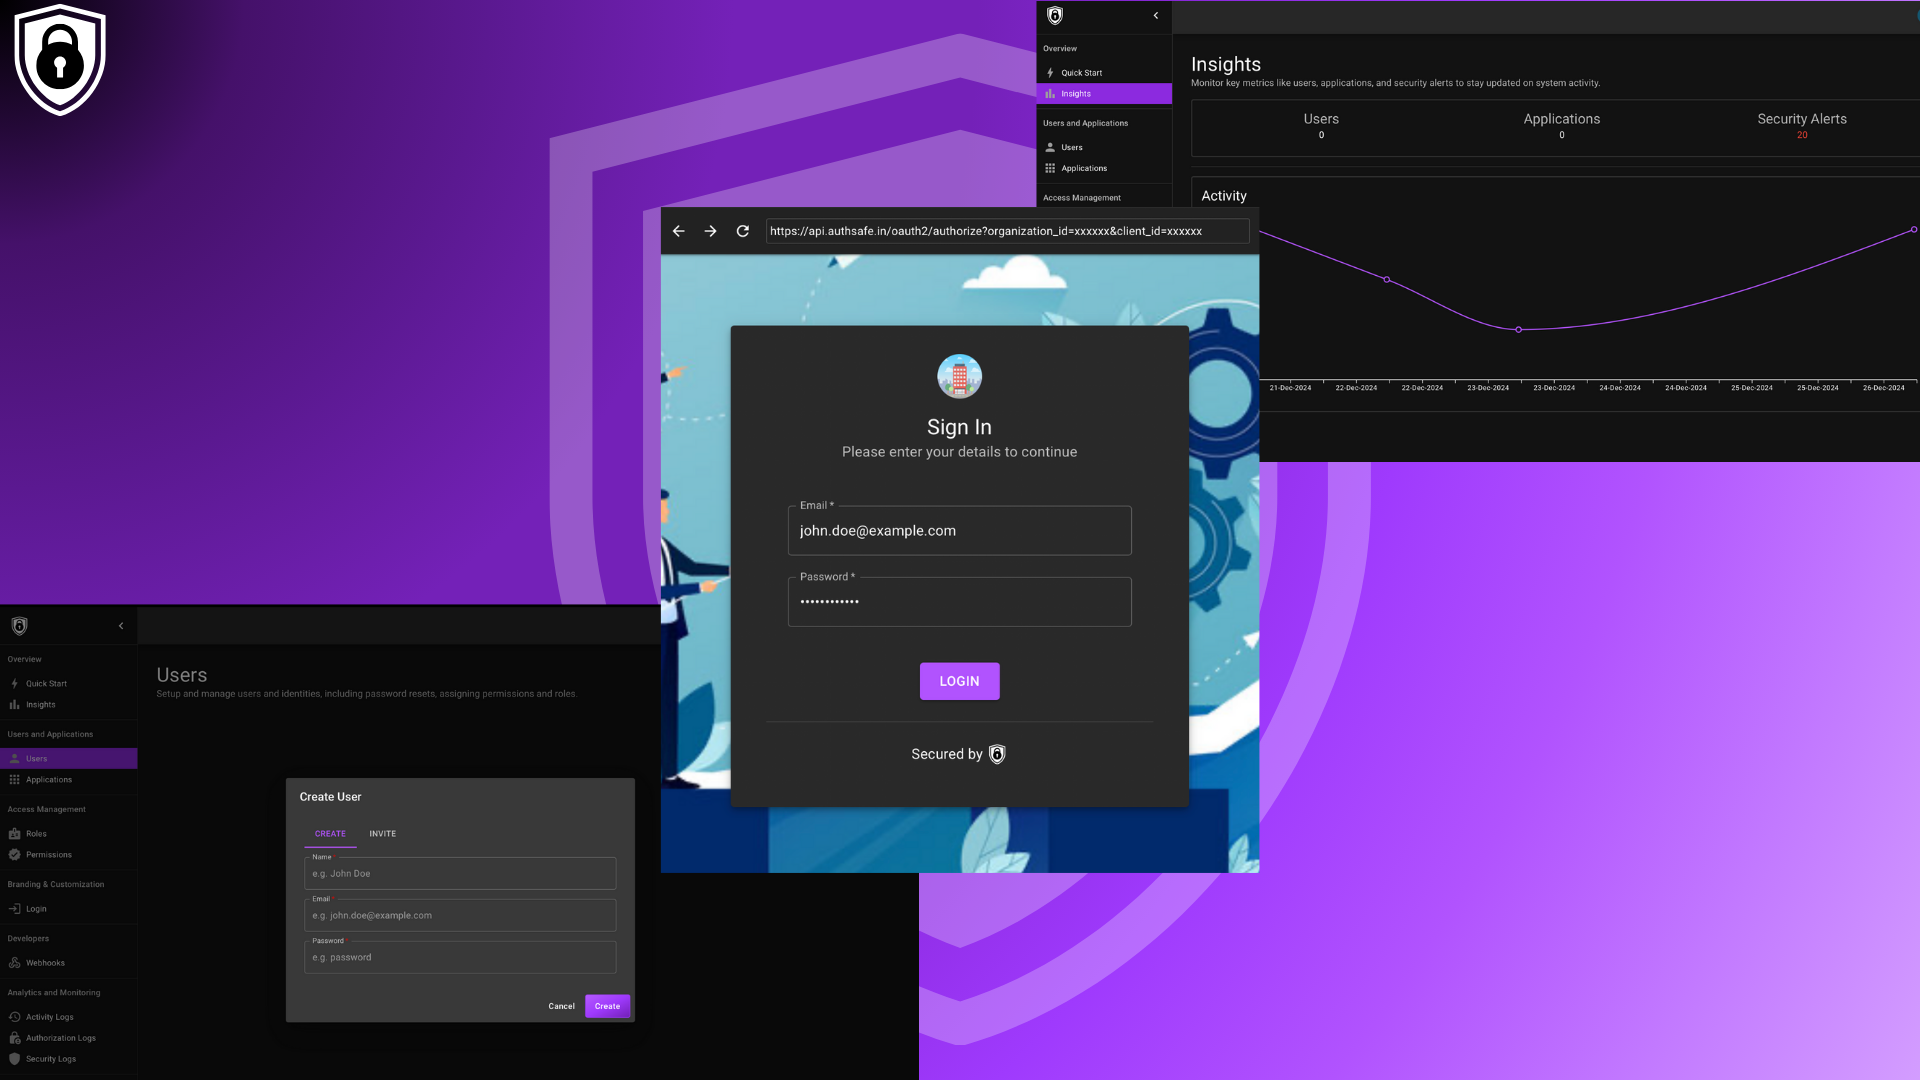
Task: Open Permissions under Access Management
Action: click(48, 855)
